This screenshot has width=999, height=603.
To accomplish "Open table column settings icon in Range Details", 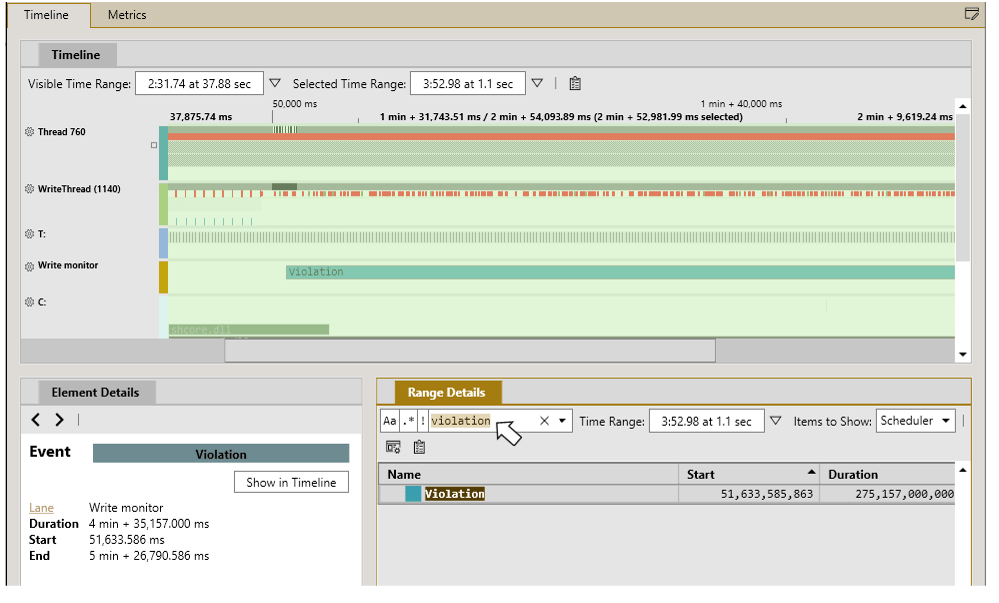I will [x=393, y=447].
